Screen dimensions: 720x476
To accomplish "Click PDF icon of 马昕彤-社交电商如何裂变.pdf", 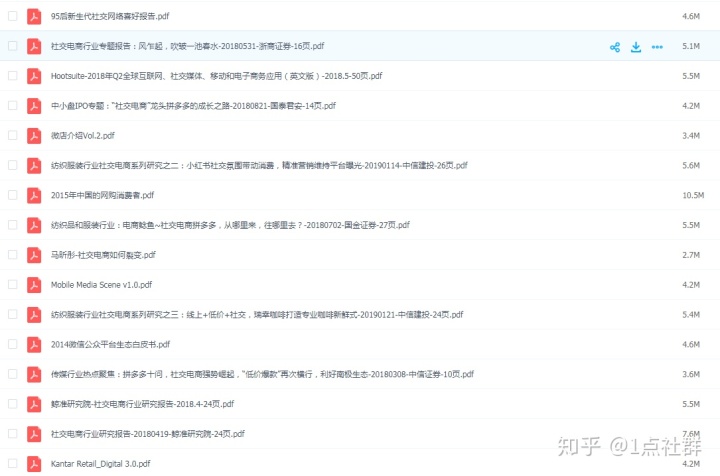I will point(34,255).
